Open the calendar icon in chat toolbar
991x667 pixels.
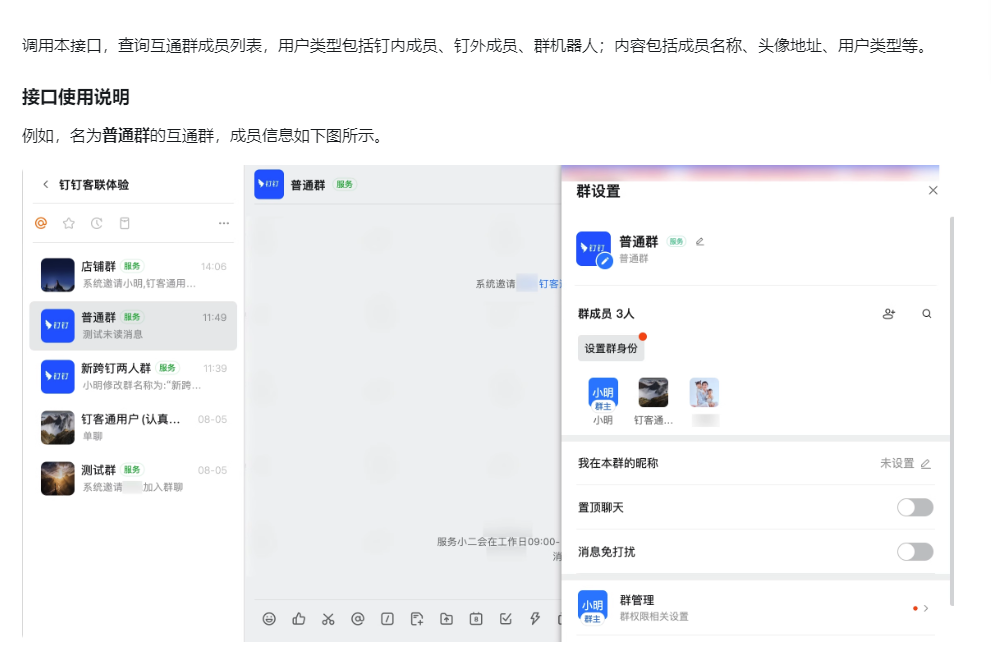coord(476,619)
